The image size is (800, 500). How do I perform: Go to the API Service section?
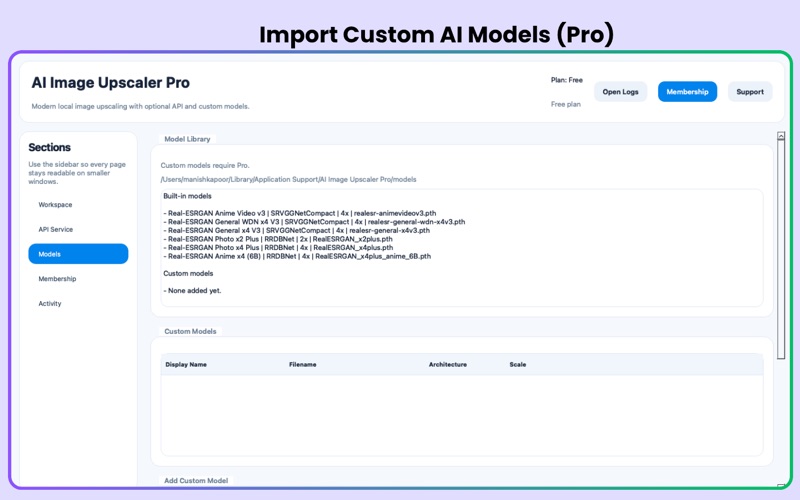(x=78, y=229)
